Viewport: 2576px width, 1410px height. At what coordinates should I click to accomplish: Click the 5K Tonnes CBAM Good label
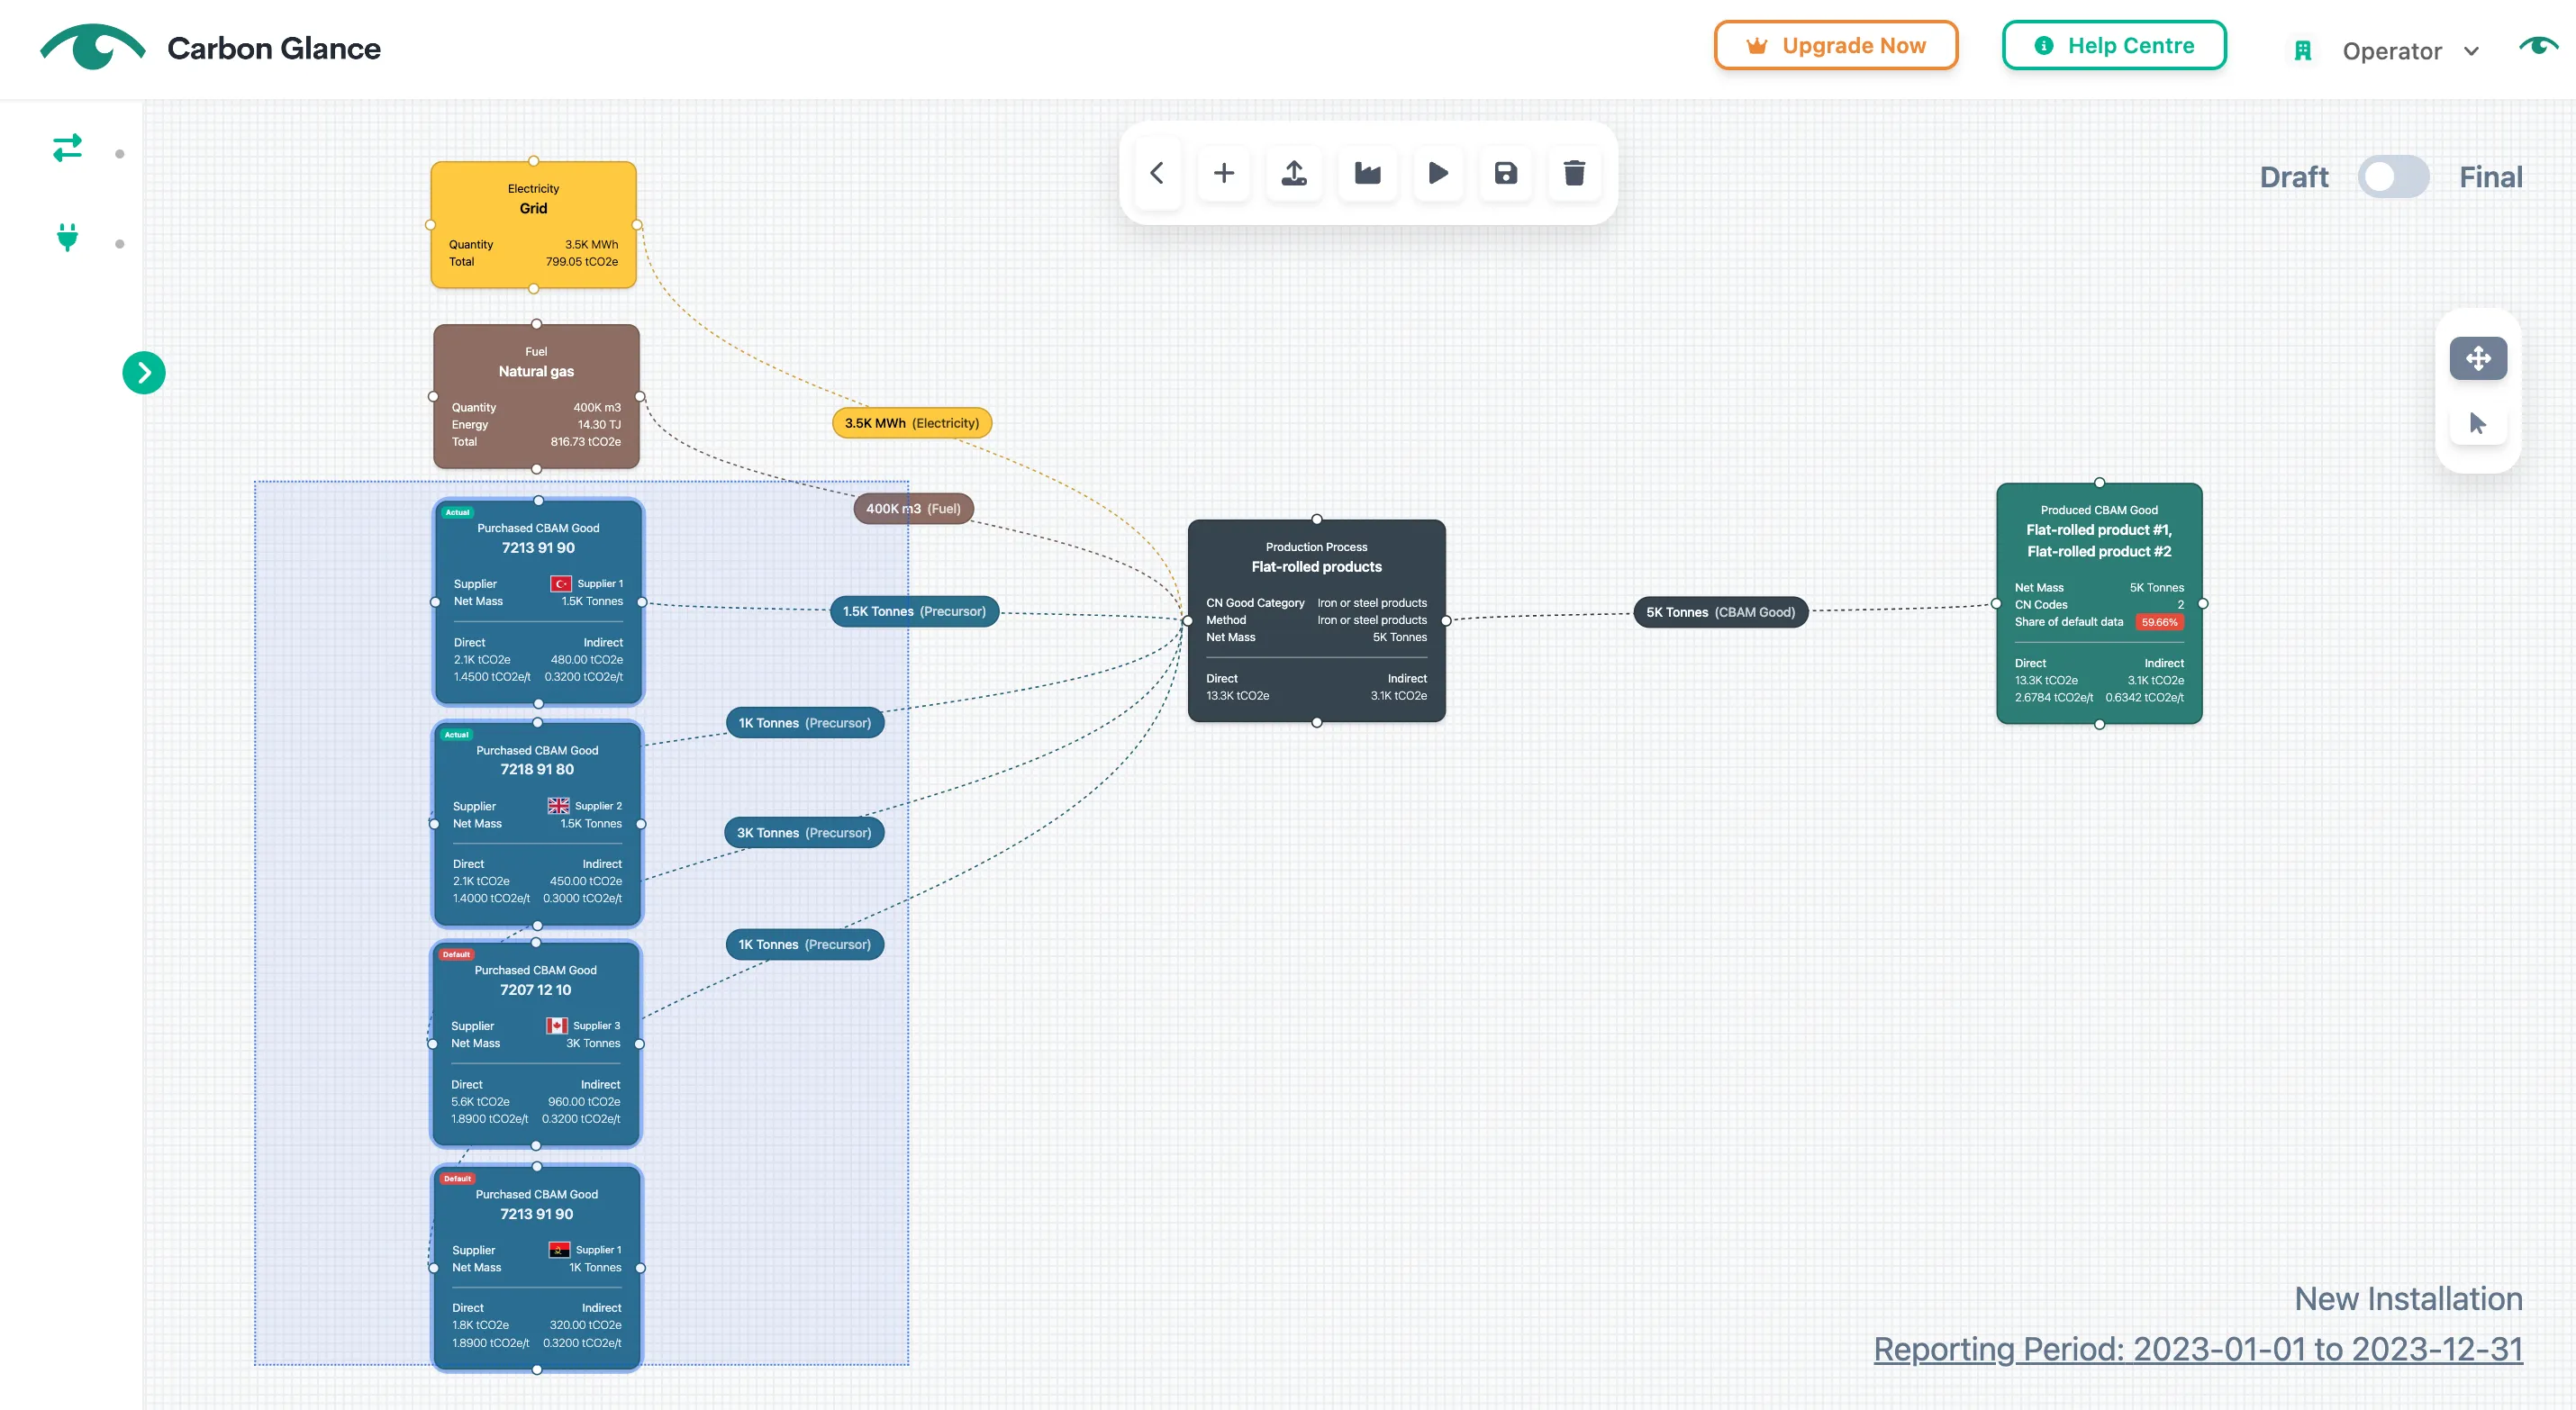[x=1720, y=612]
